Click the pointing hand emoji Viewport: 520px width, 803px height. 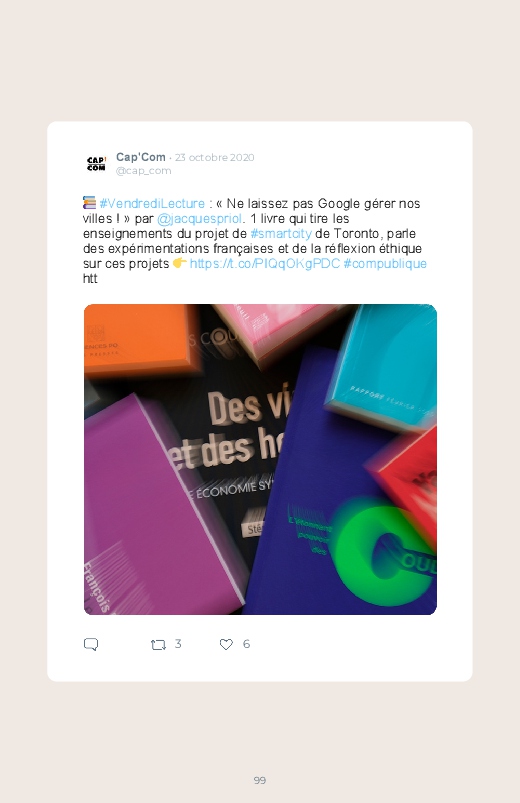coord(180,263)
